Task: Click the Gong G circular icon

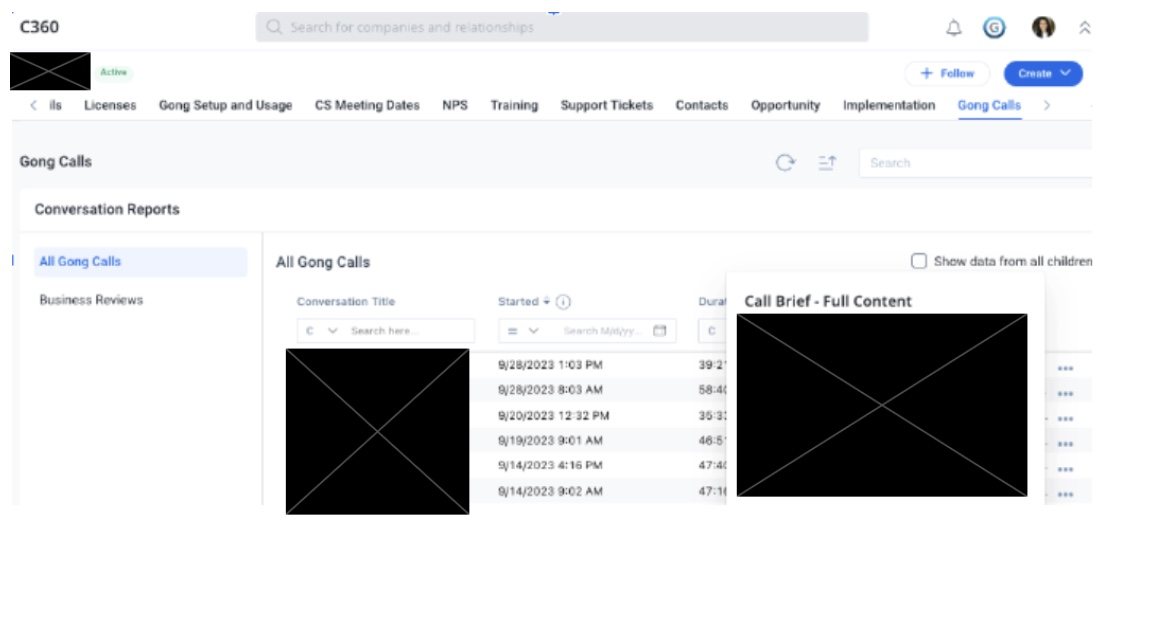Action: click(x=994, y=28)
